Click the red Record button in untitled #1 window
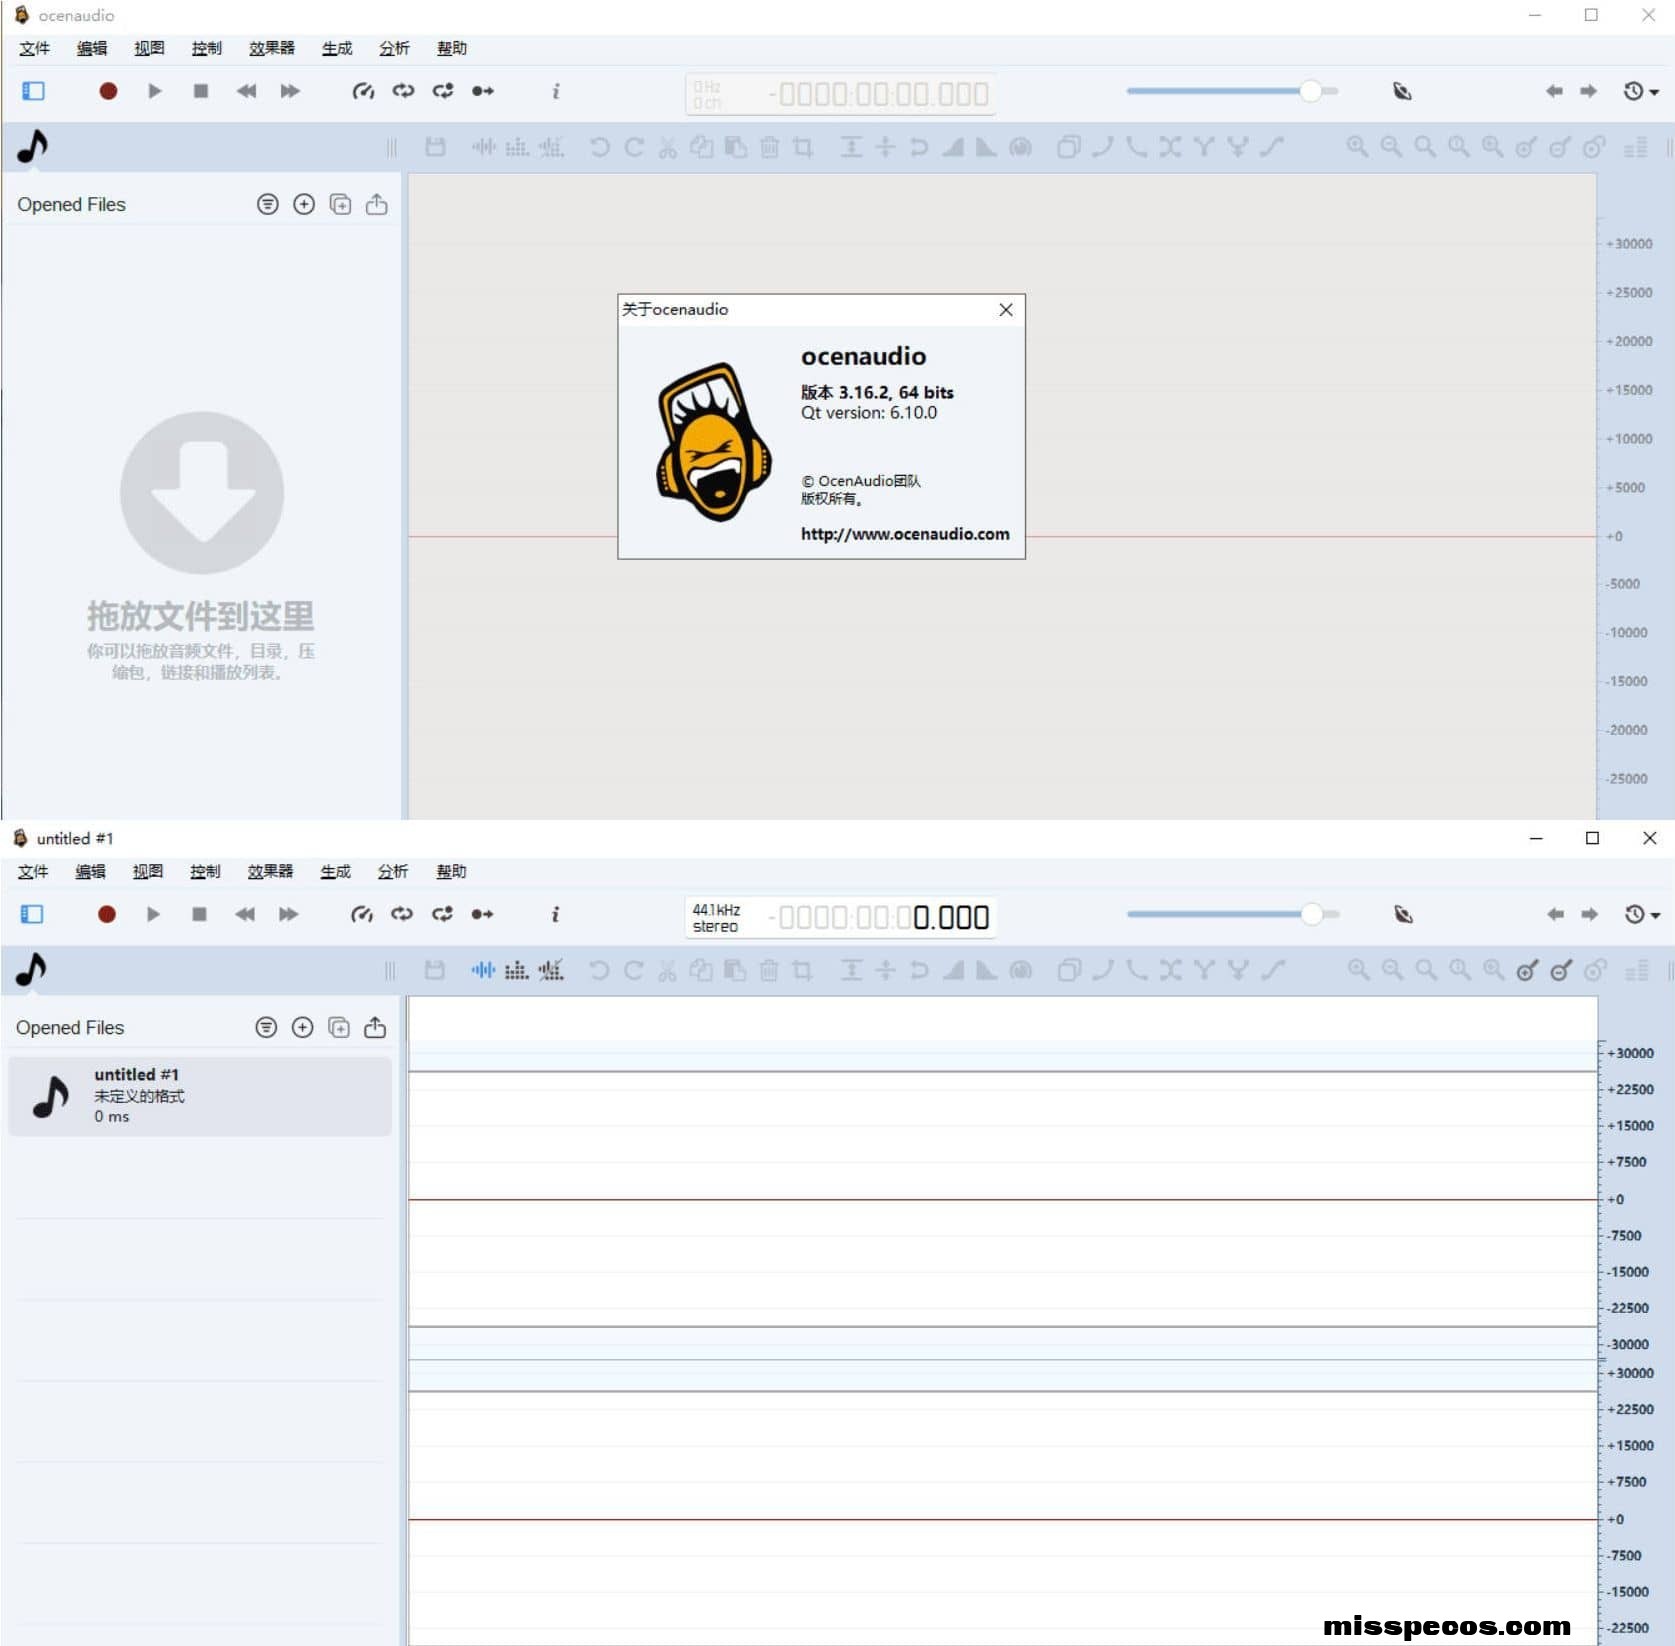This screenshot has height=1646, width=1675. click(107, 914)
